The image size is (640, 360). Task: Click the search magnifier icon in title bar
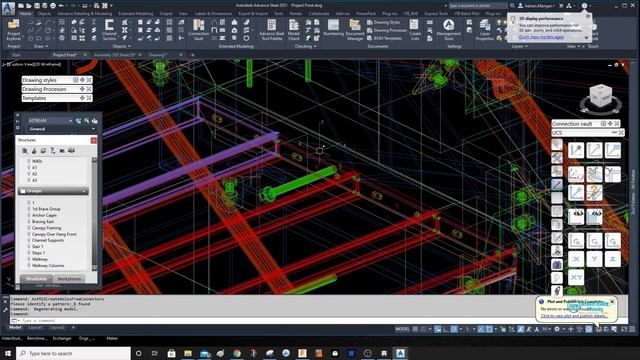(512, 6)
